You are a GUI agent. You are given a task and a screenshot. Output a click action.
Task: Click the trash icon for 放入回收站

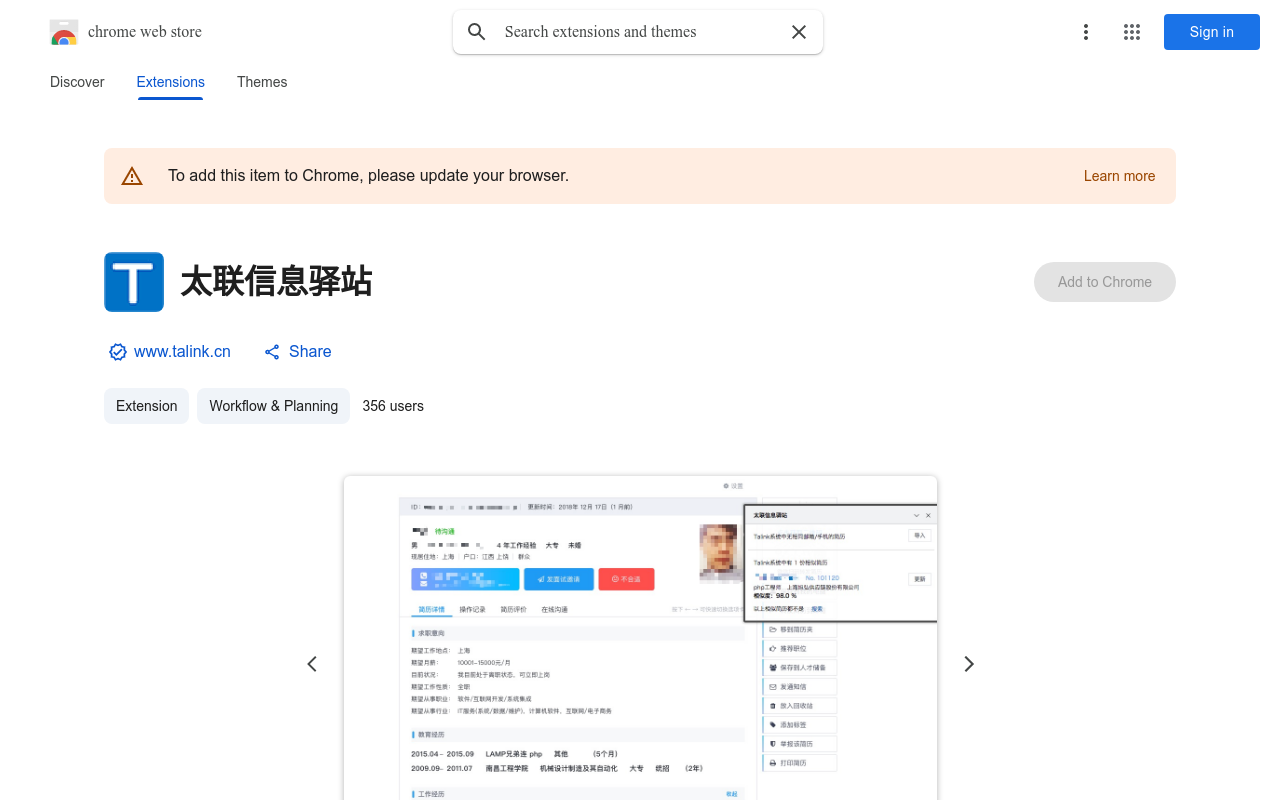[773, 705]
